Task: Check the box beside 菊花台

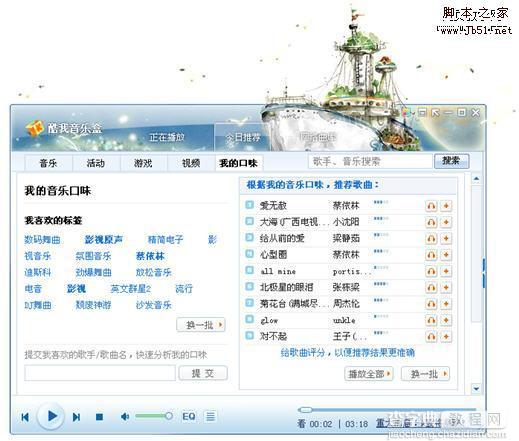Action: point(249,303)
